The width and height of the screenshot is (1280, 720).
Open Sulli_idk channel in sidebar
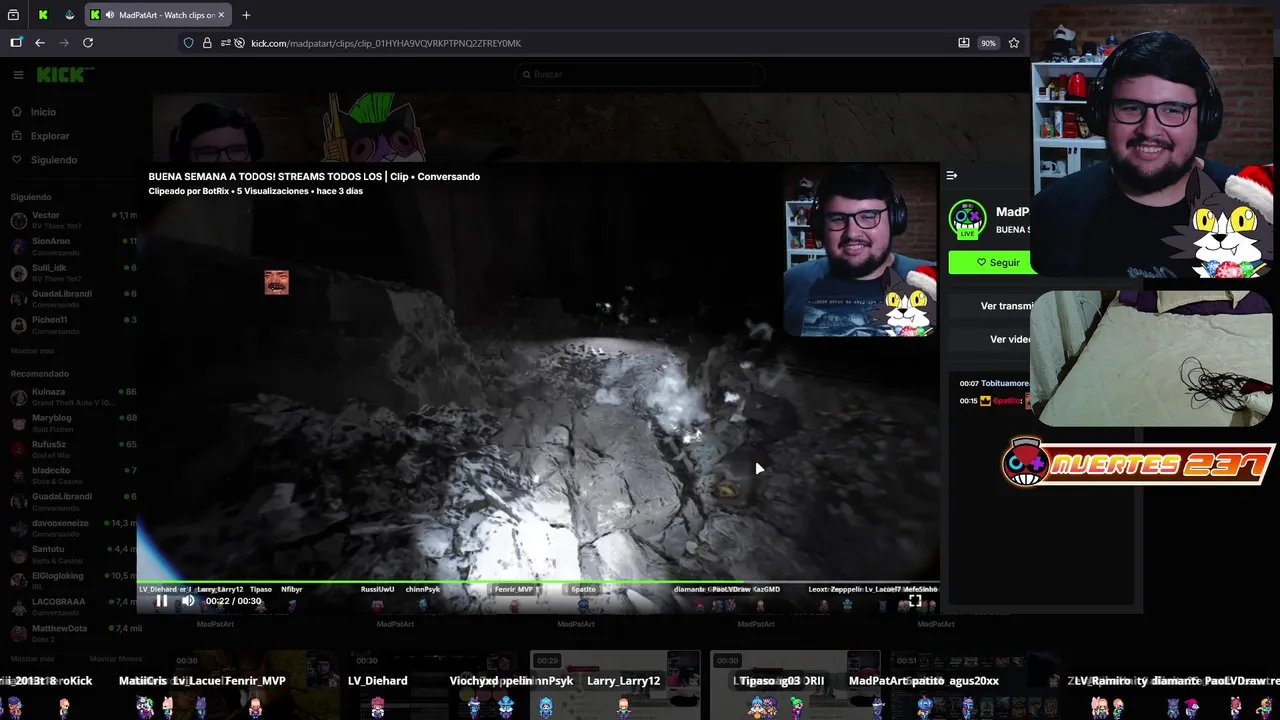72,272
